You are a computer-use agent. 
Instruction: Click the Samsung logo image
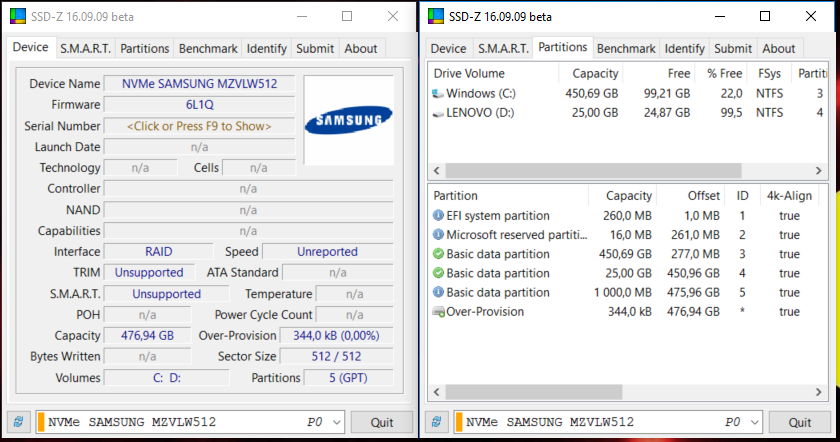tap(349, 120)
